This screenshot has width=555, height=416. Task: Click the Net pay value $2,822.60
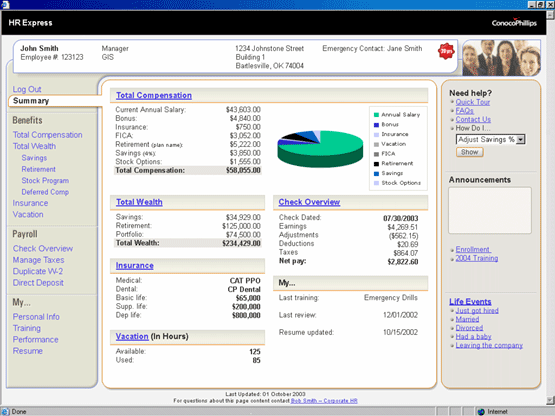click(x=402, y=262)
